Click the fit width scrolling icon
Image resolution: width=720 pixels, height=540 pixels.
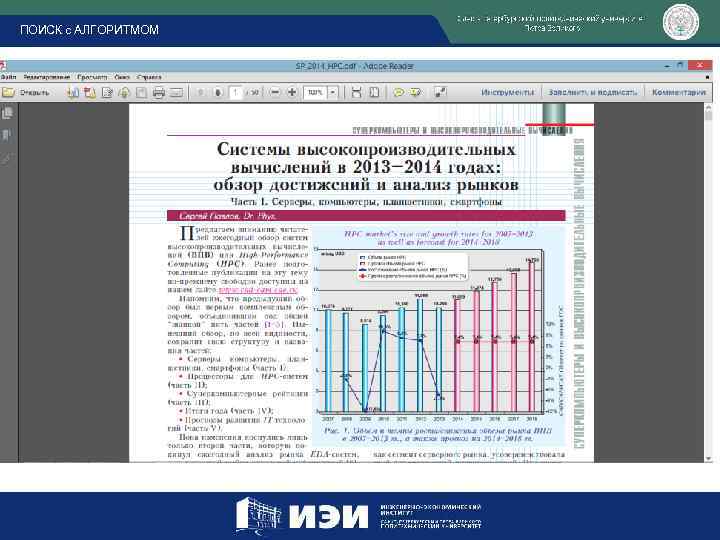click(x=356, y=93)
